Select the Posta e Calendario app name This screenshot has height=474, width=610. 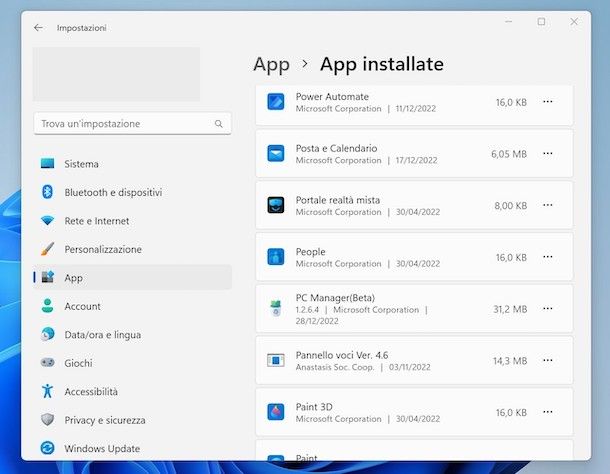pyautogui.click(x=337, y=148)
